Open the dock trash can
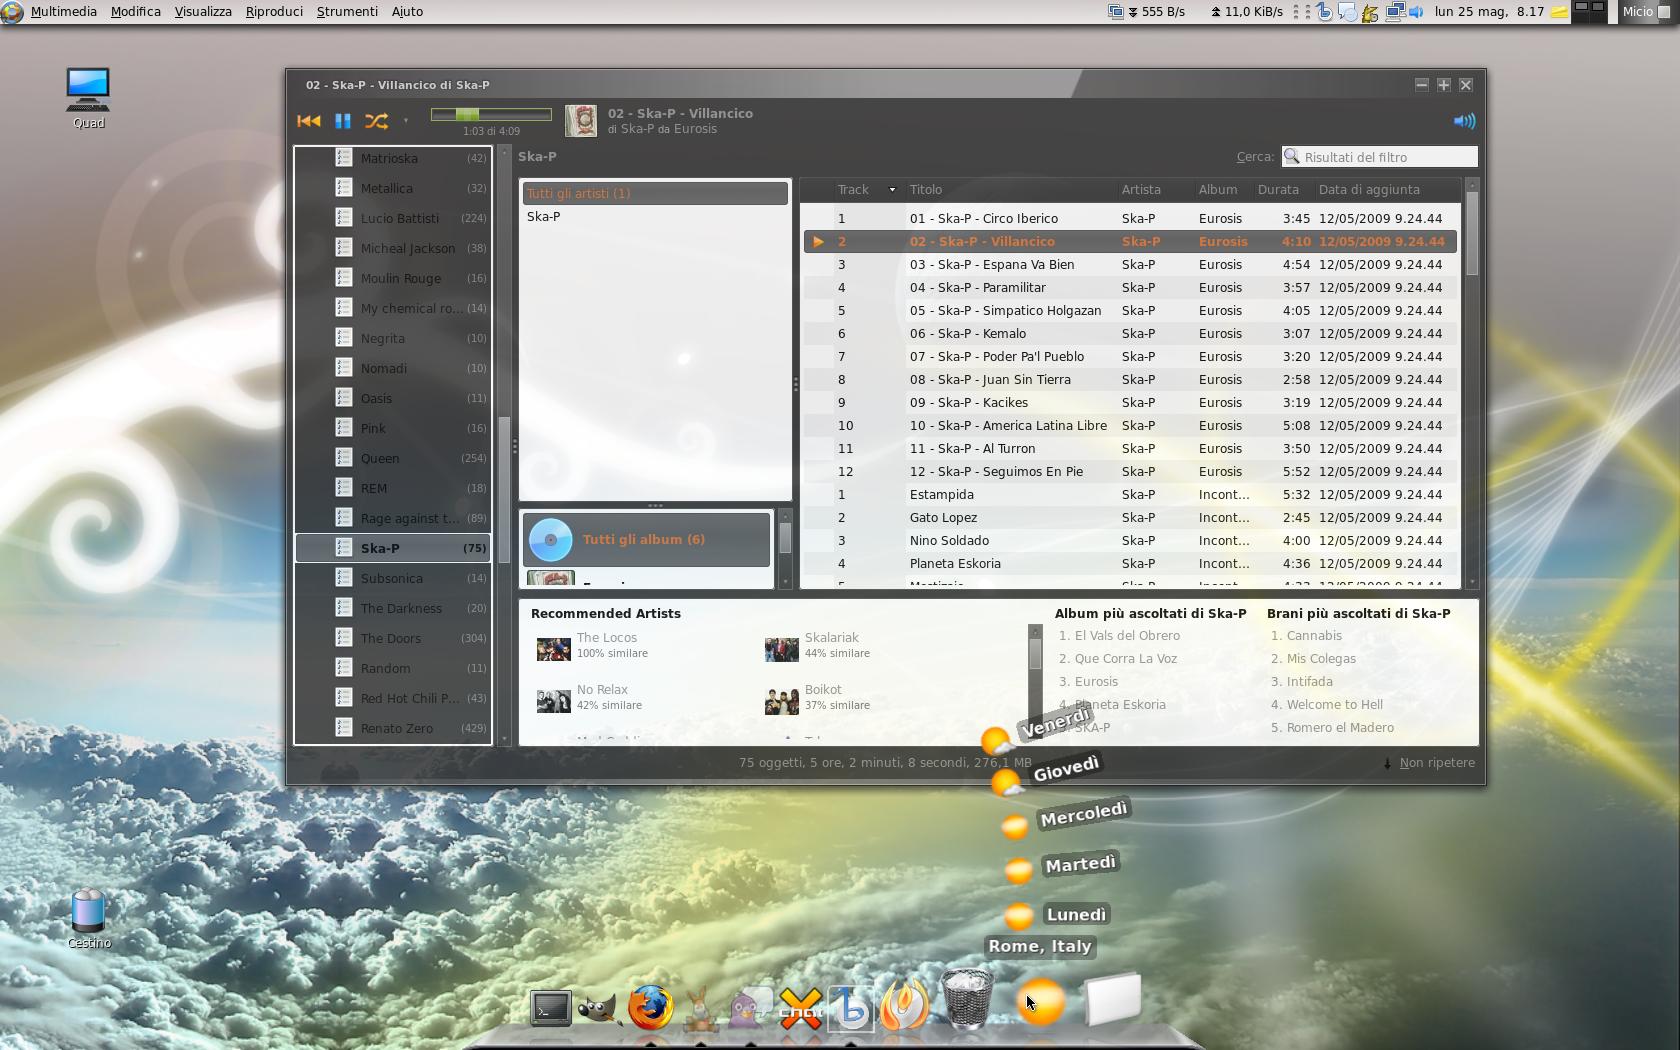 pyautogui.click(x=967, y=999)
